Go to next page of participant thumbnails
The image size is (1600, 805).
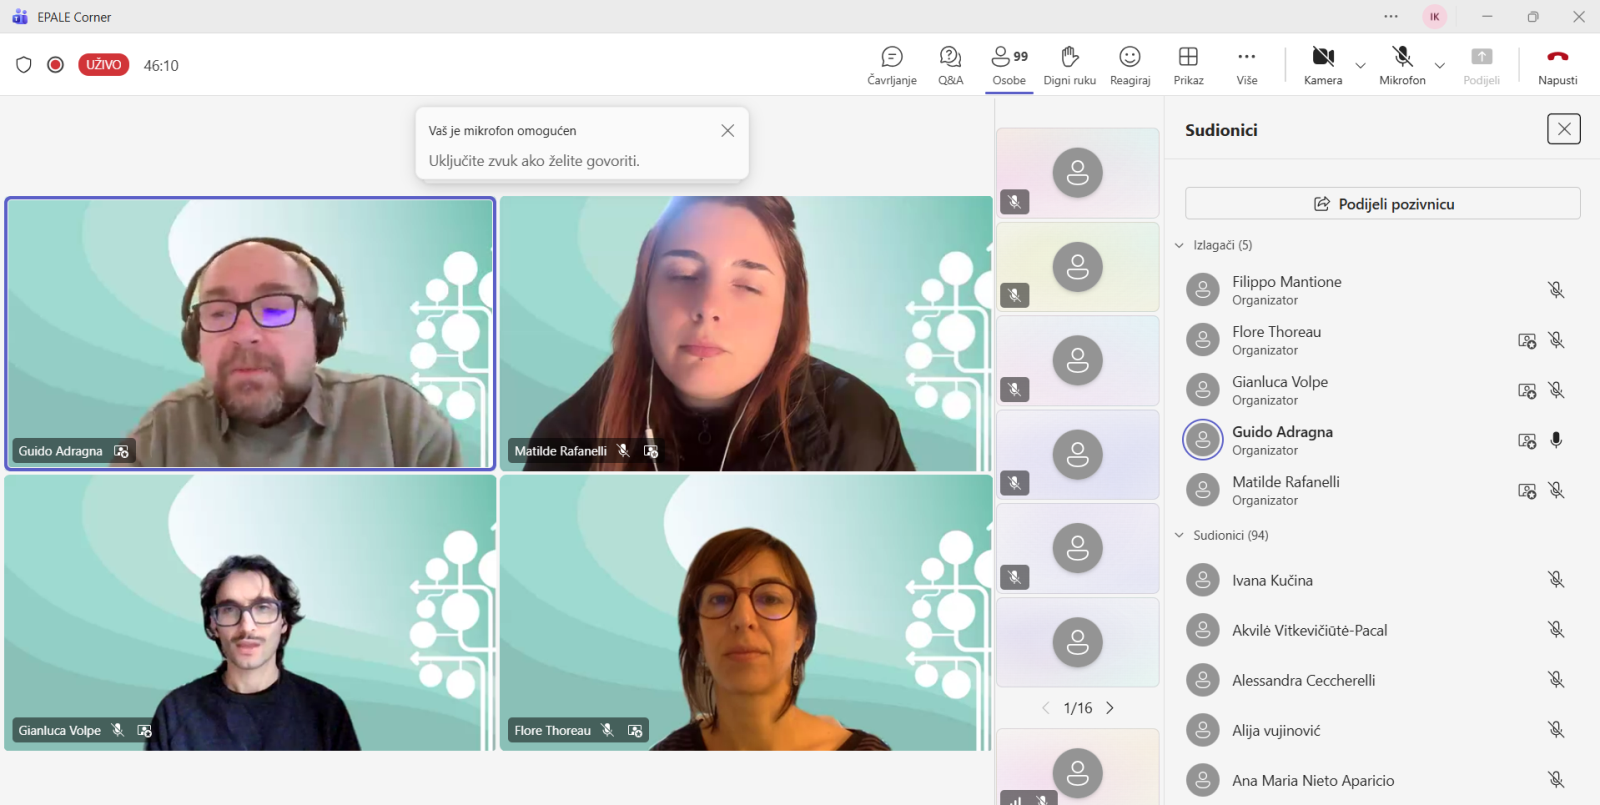(1110, 708)
